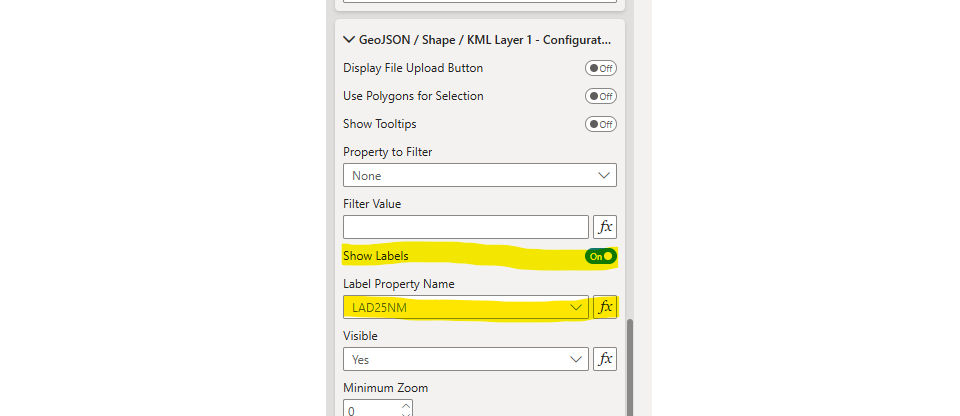Click the Filter Value text box
Viewport: 960px width, 416px height.
(465, 227)
